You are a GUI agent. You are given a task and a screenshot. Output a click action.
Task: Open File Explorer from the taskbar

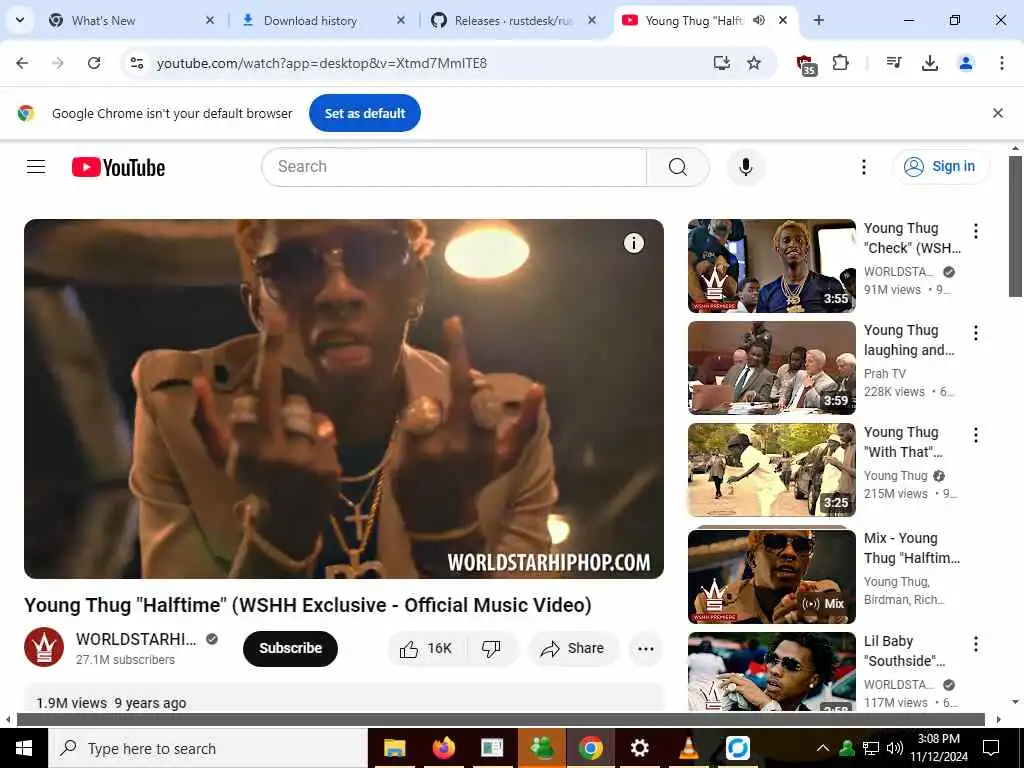[394, 748]
